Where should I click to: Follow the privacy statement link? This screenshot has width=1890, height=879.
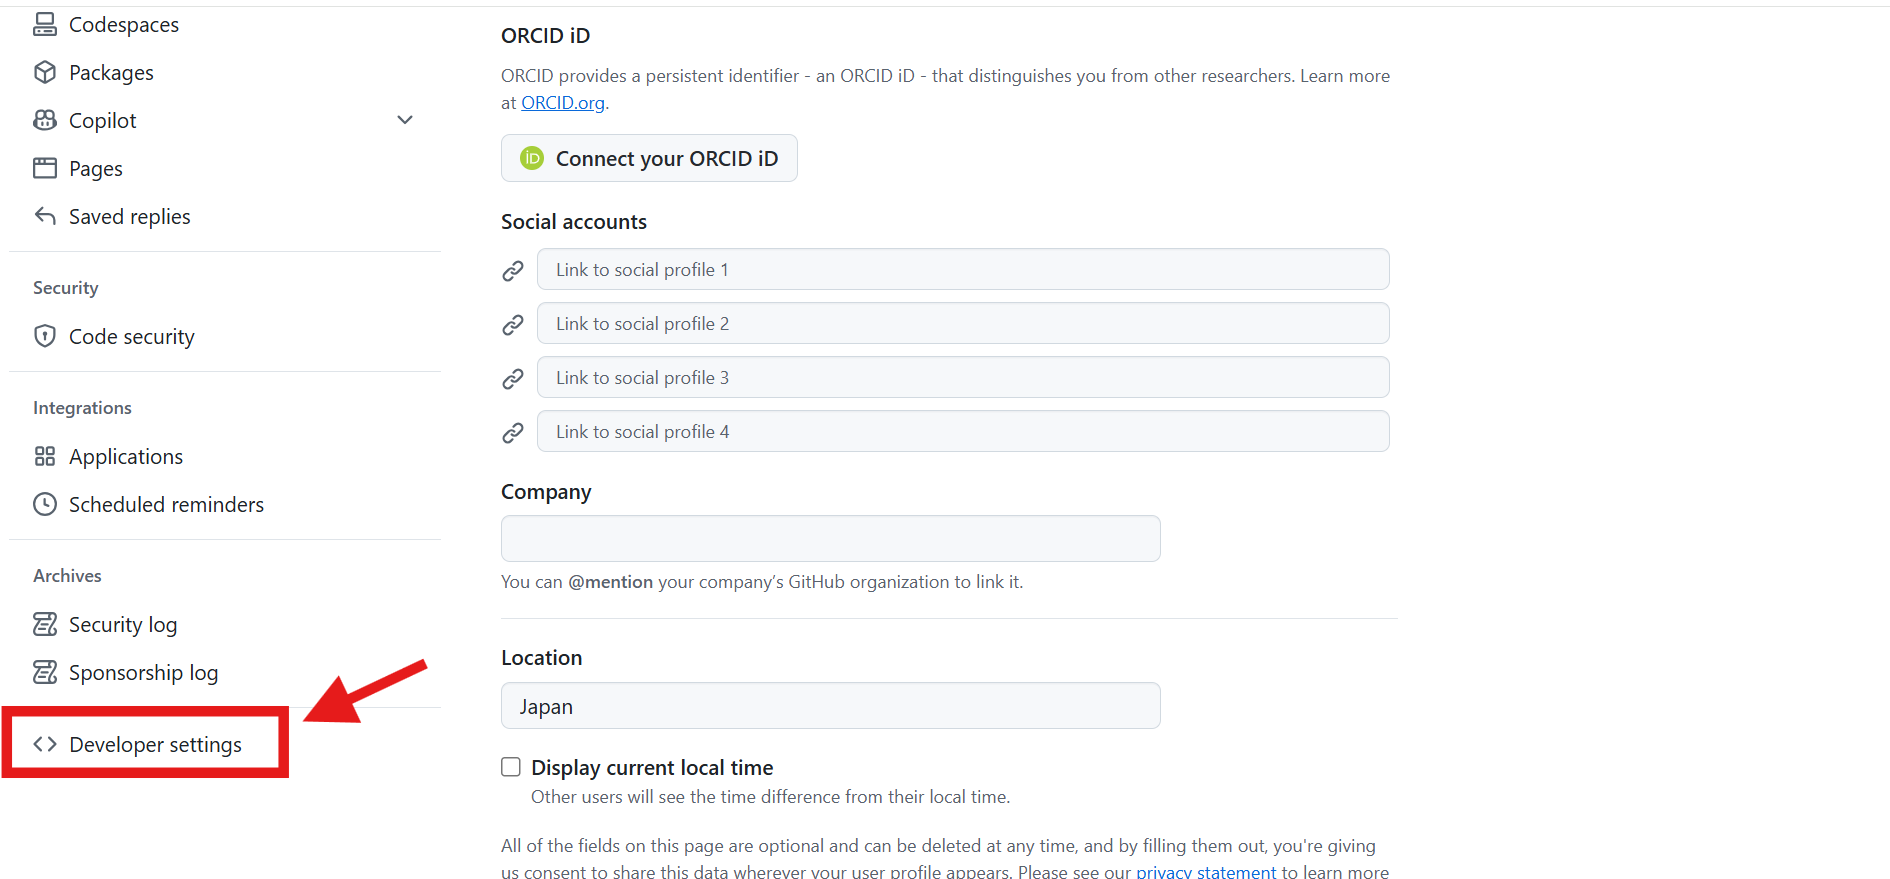pyautogui.click(x=1206, y=871)
